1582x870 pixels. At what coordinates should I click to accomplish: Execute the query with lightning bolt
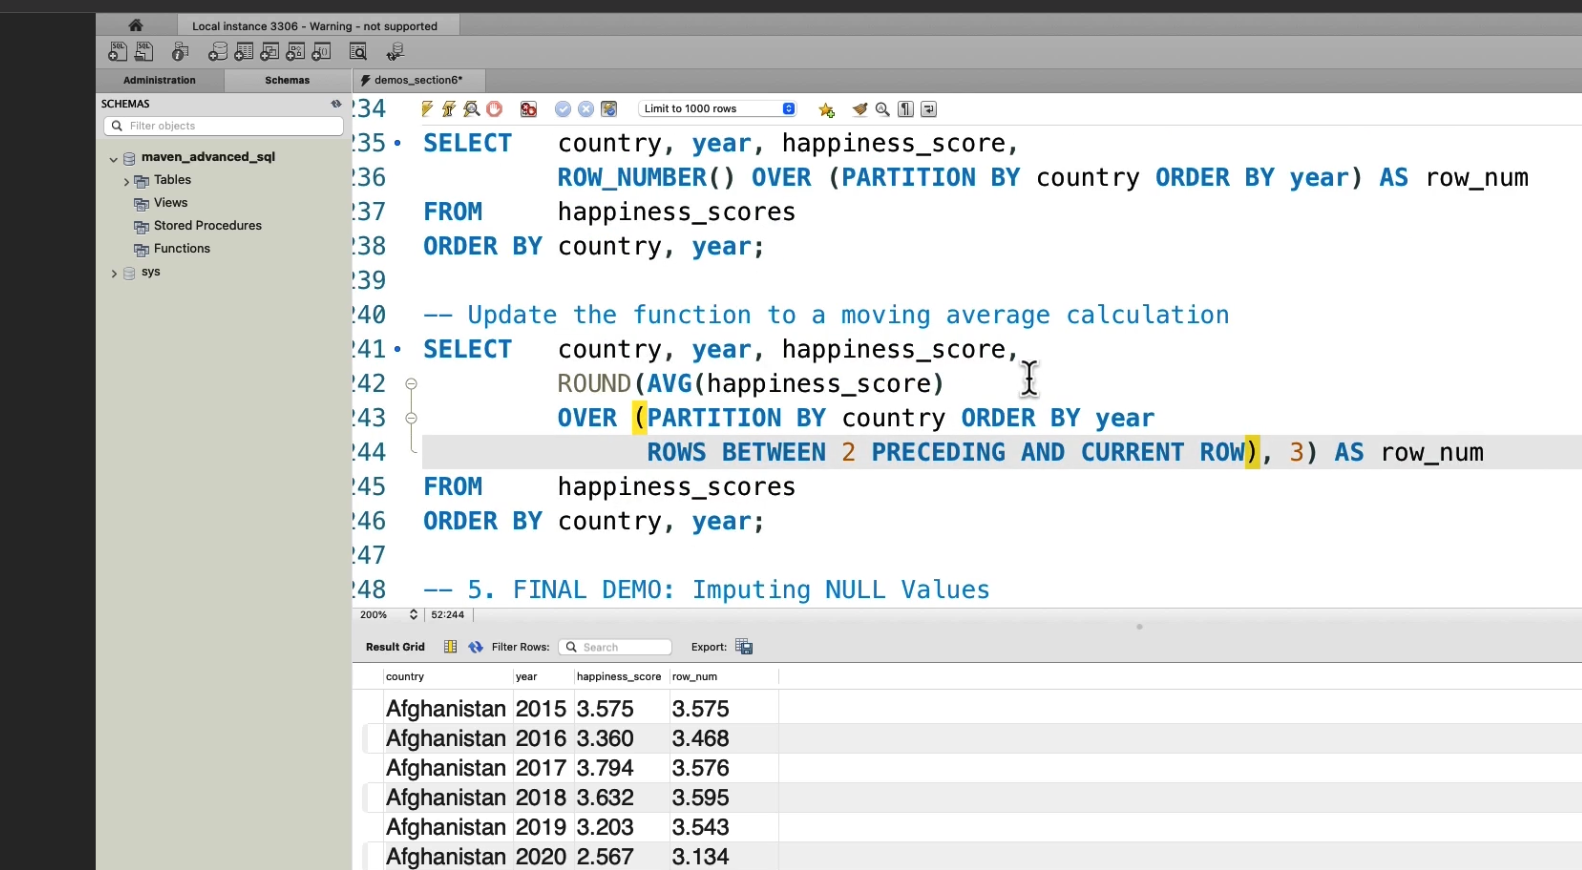(x=427, y=109)
